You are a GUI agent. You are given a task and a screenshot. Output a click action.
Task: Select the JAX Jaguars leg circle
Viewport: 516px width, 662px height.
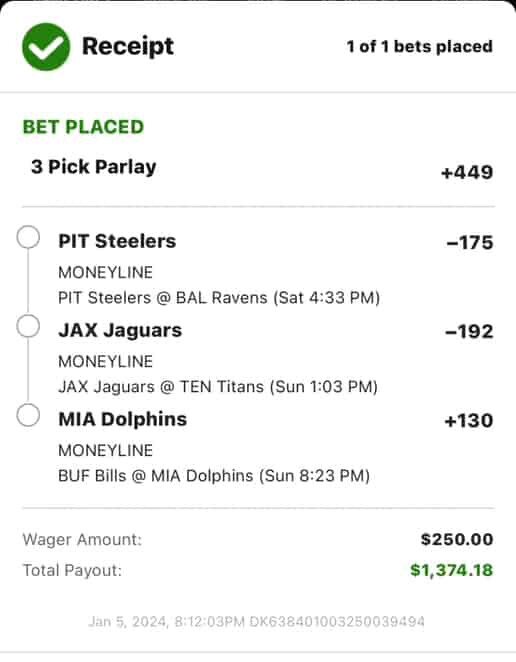28,326
